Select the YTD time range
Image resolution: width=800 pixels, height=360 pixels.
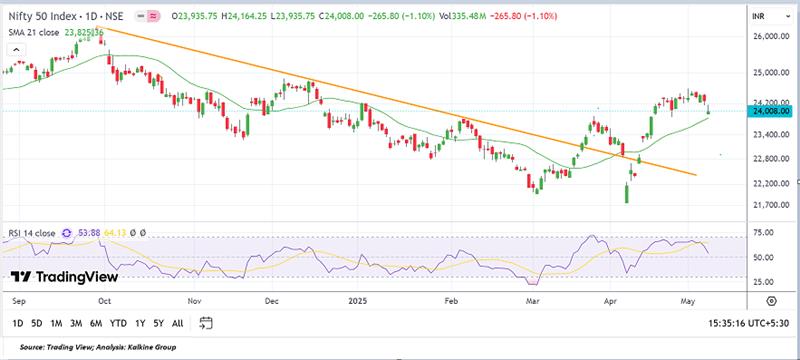118,323
